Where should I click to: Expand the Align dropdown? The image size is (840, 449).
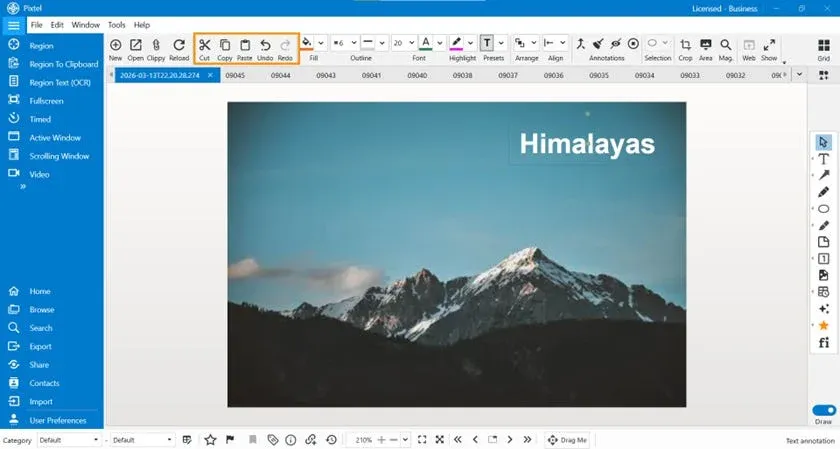(x=562, y=43)
